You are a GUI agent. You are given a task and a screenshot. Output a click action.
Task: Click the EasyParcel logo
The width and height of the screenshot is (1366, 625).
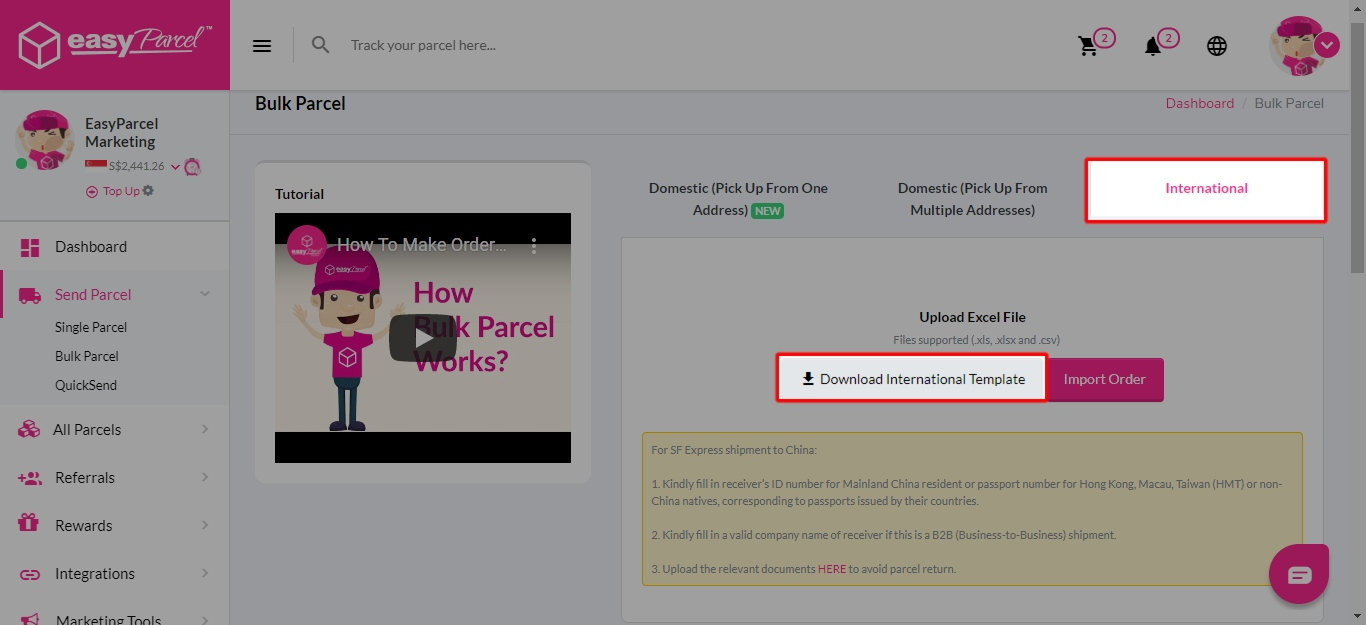point(113,44)
